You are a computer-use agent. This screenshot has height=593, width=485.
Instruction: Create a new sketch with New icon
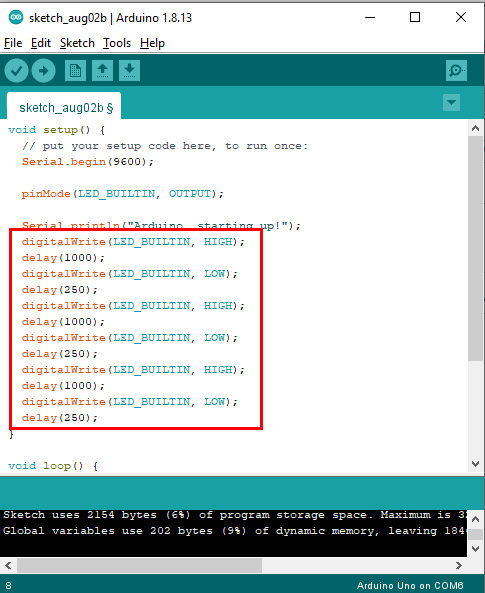click(75, 71)
